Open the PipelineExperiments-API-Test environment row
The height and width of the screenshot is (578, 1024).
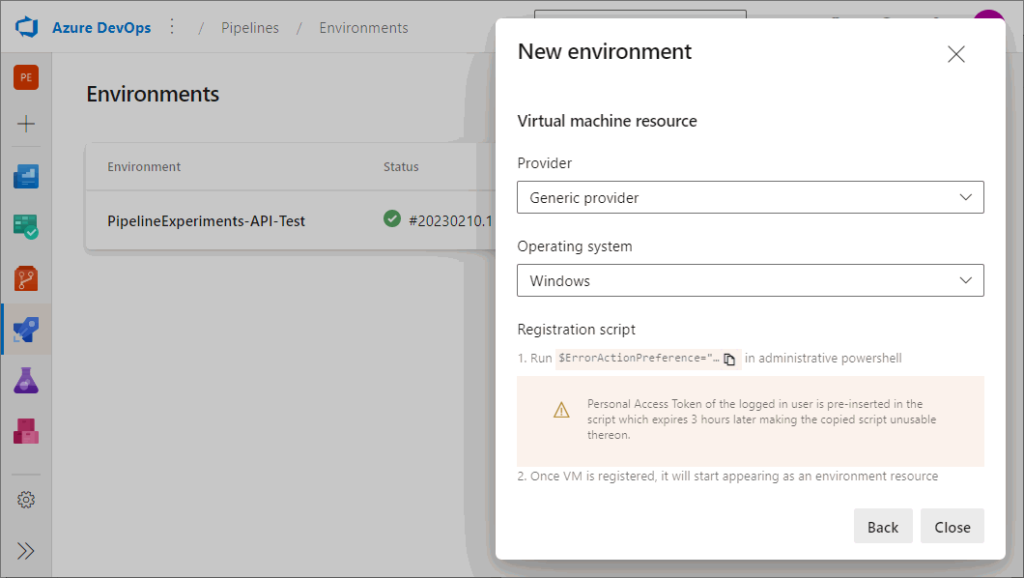[206, 220]
